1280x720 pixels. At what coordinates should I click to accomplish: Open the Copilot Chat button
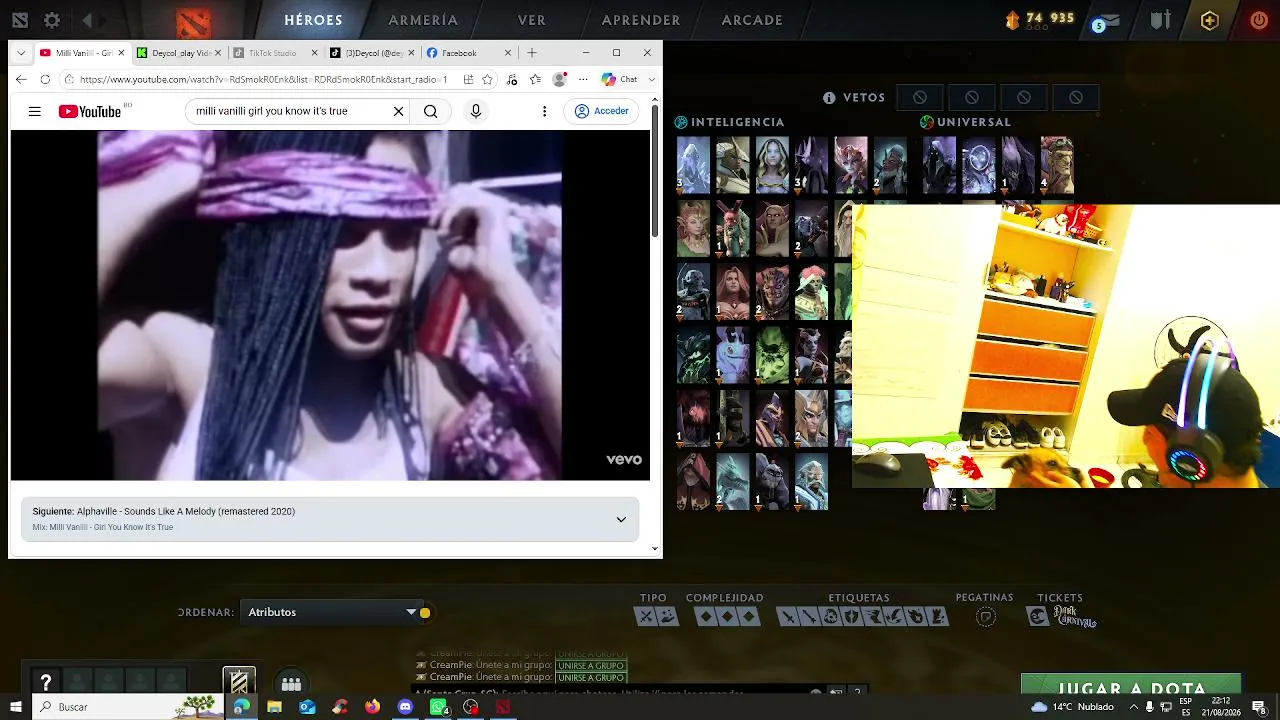point(620,79)
